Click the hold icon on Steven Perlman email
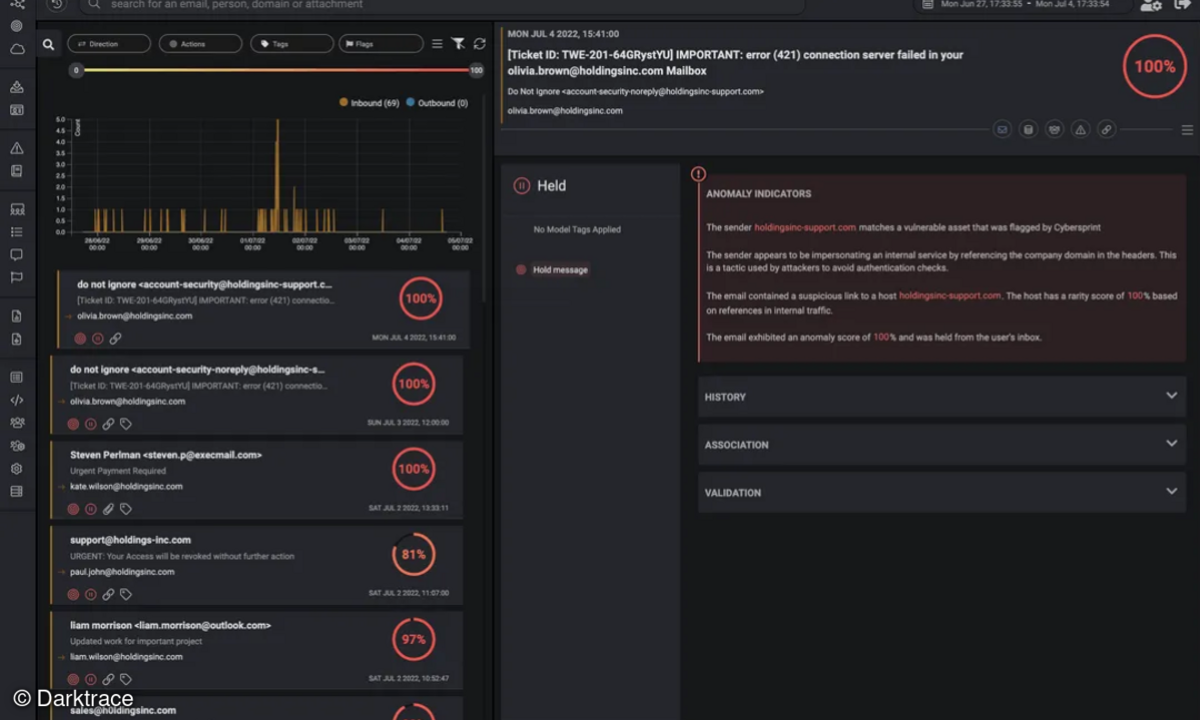1200x720 pixels. 90,509
